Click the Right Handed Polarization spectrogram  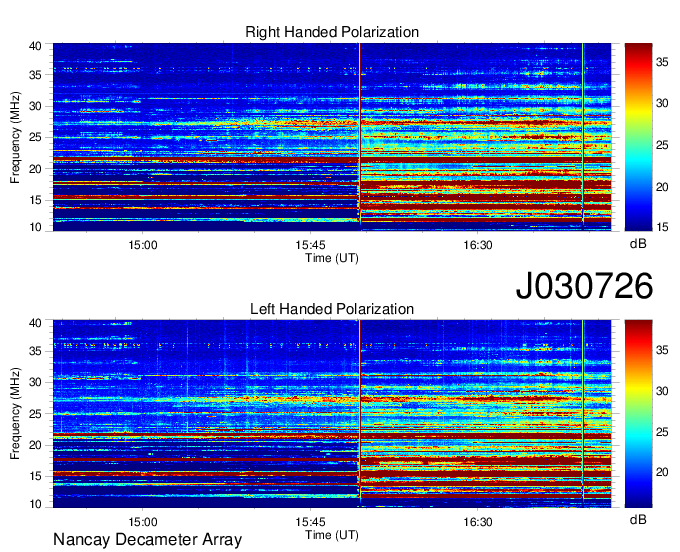coord(332,137)
